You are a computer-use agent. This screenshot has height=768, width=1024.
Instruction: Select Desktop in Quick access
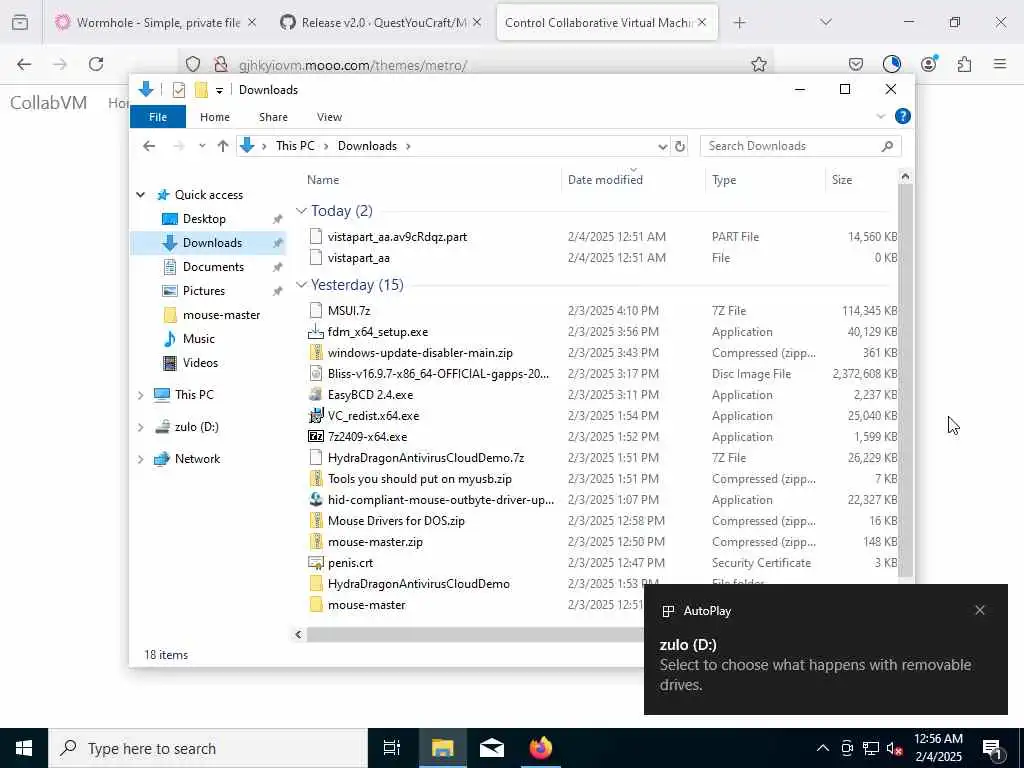pos(204,219)
